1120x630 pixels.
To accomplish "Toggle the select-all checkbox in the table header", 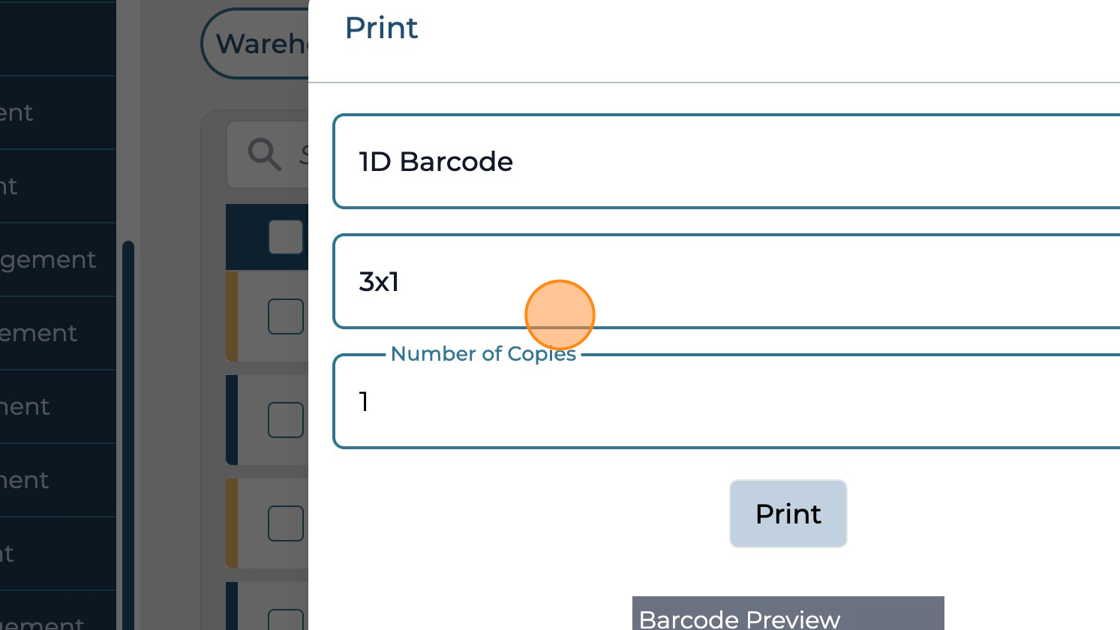I will coord(283,236).
